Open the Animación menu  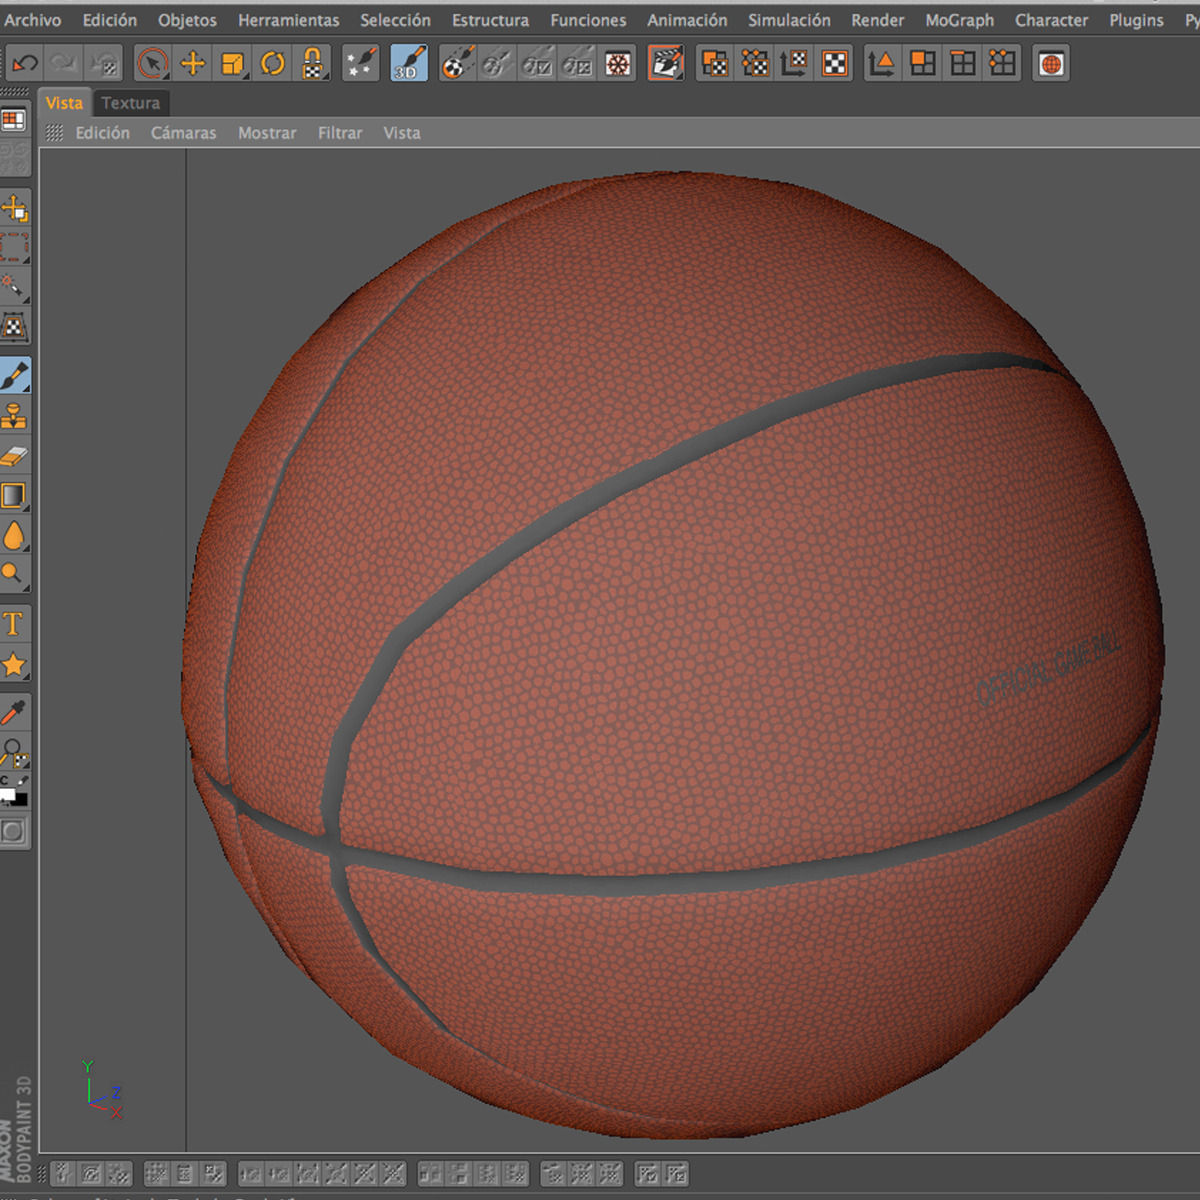687,20
